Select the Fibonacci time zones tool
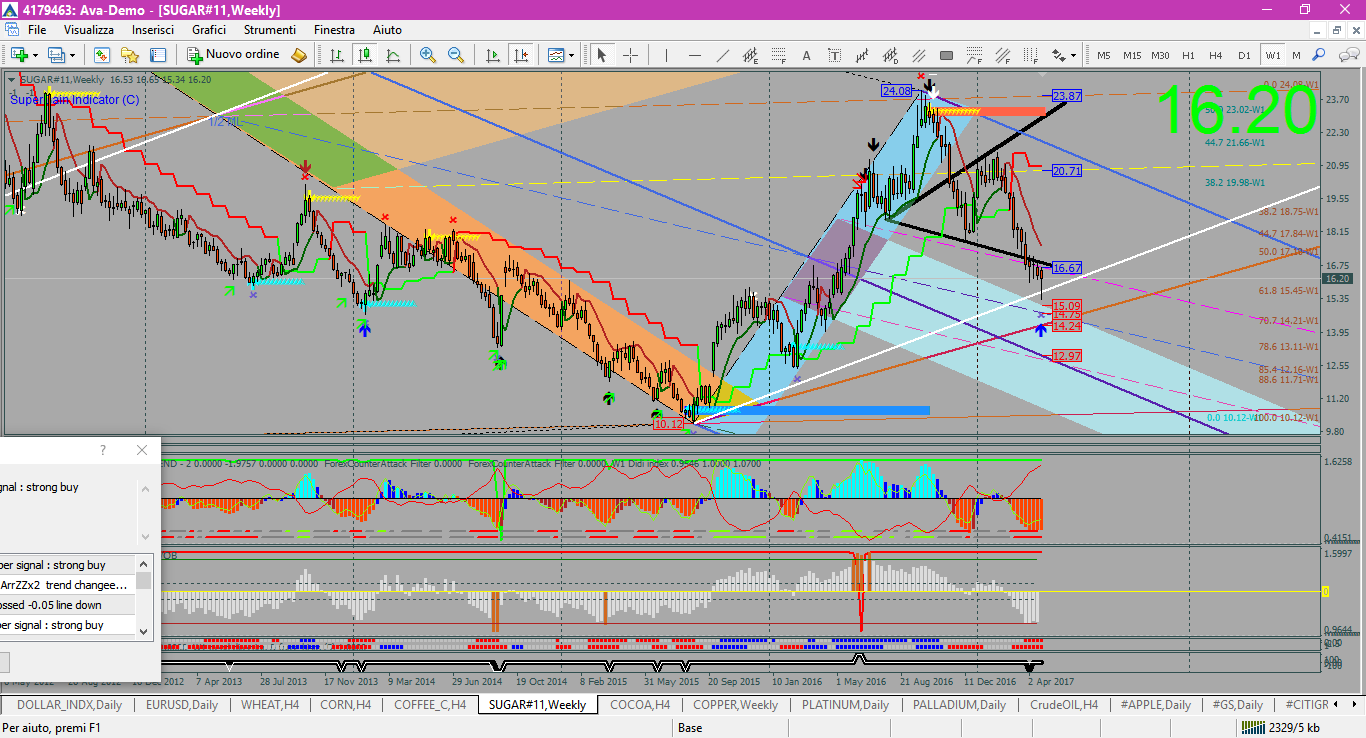This screenshot has width=1366, height=738. 1032,55
